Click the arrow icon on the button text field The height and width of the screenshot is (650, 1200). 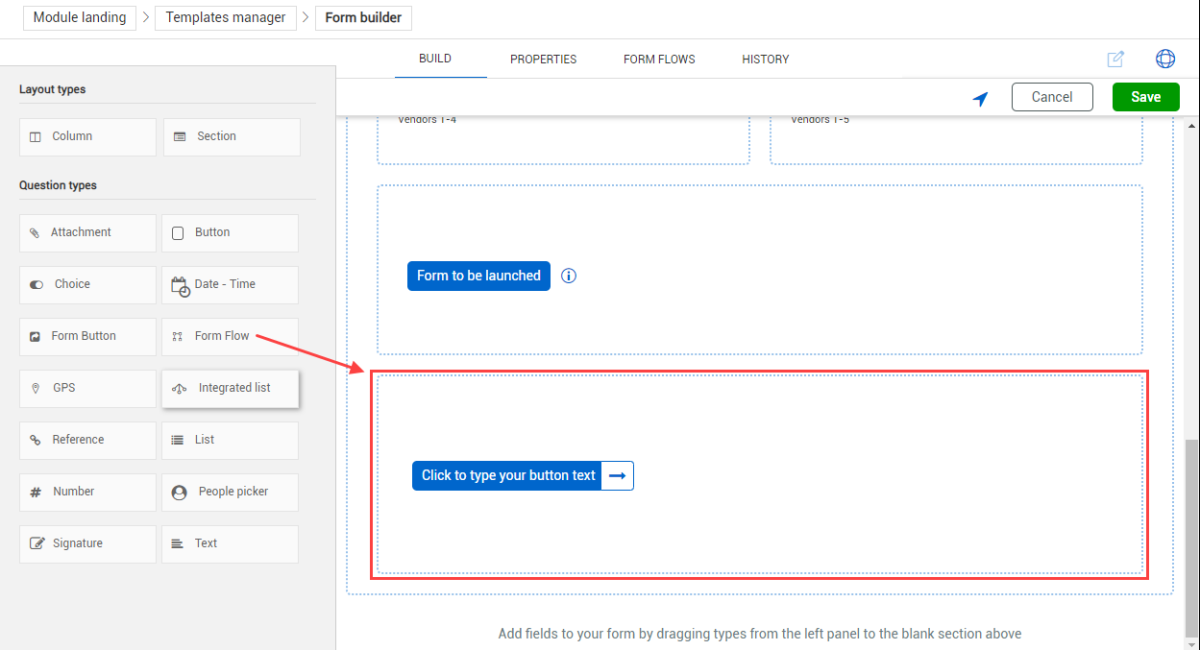(618, 476)
